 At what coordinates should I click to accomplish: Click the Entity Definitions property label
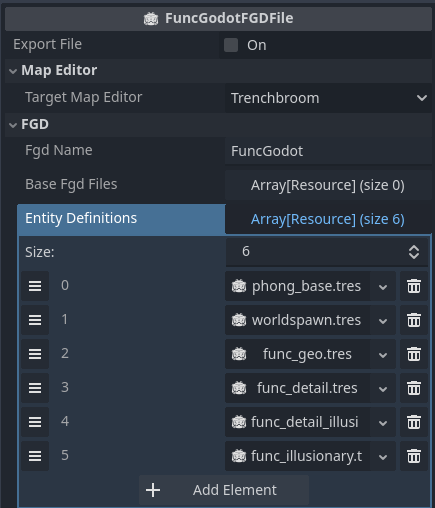[x=81, y=218]
